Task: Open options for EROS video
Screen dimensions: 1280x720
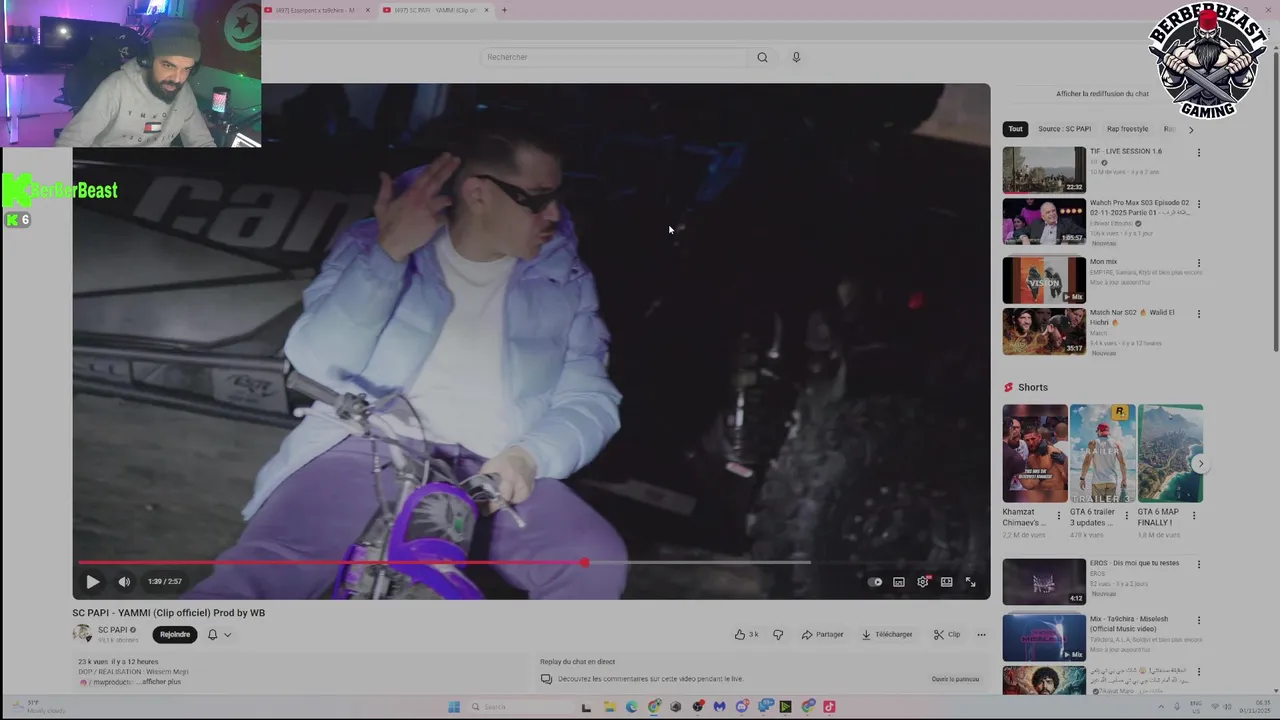Action: (1198, 564)
